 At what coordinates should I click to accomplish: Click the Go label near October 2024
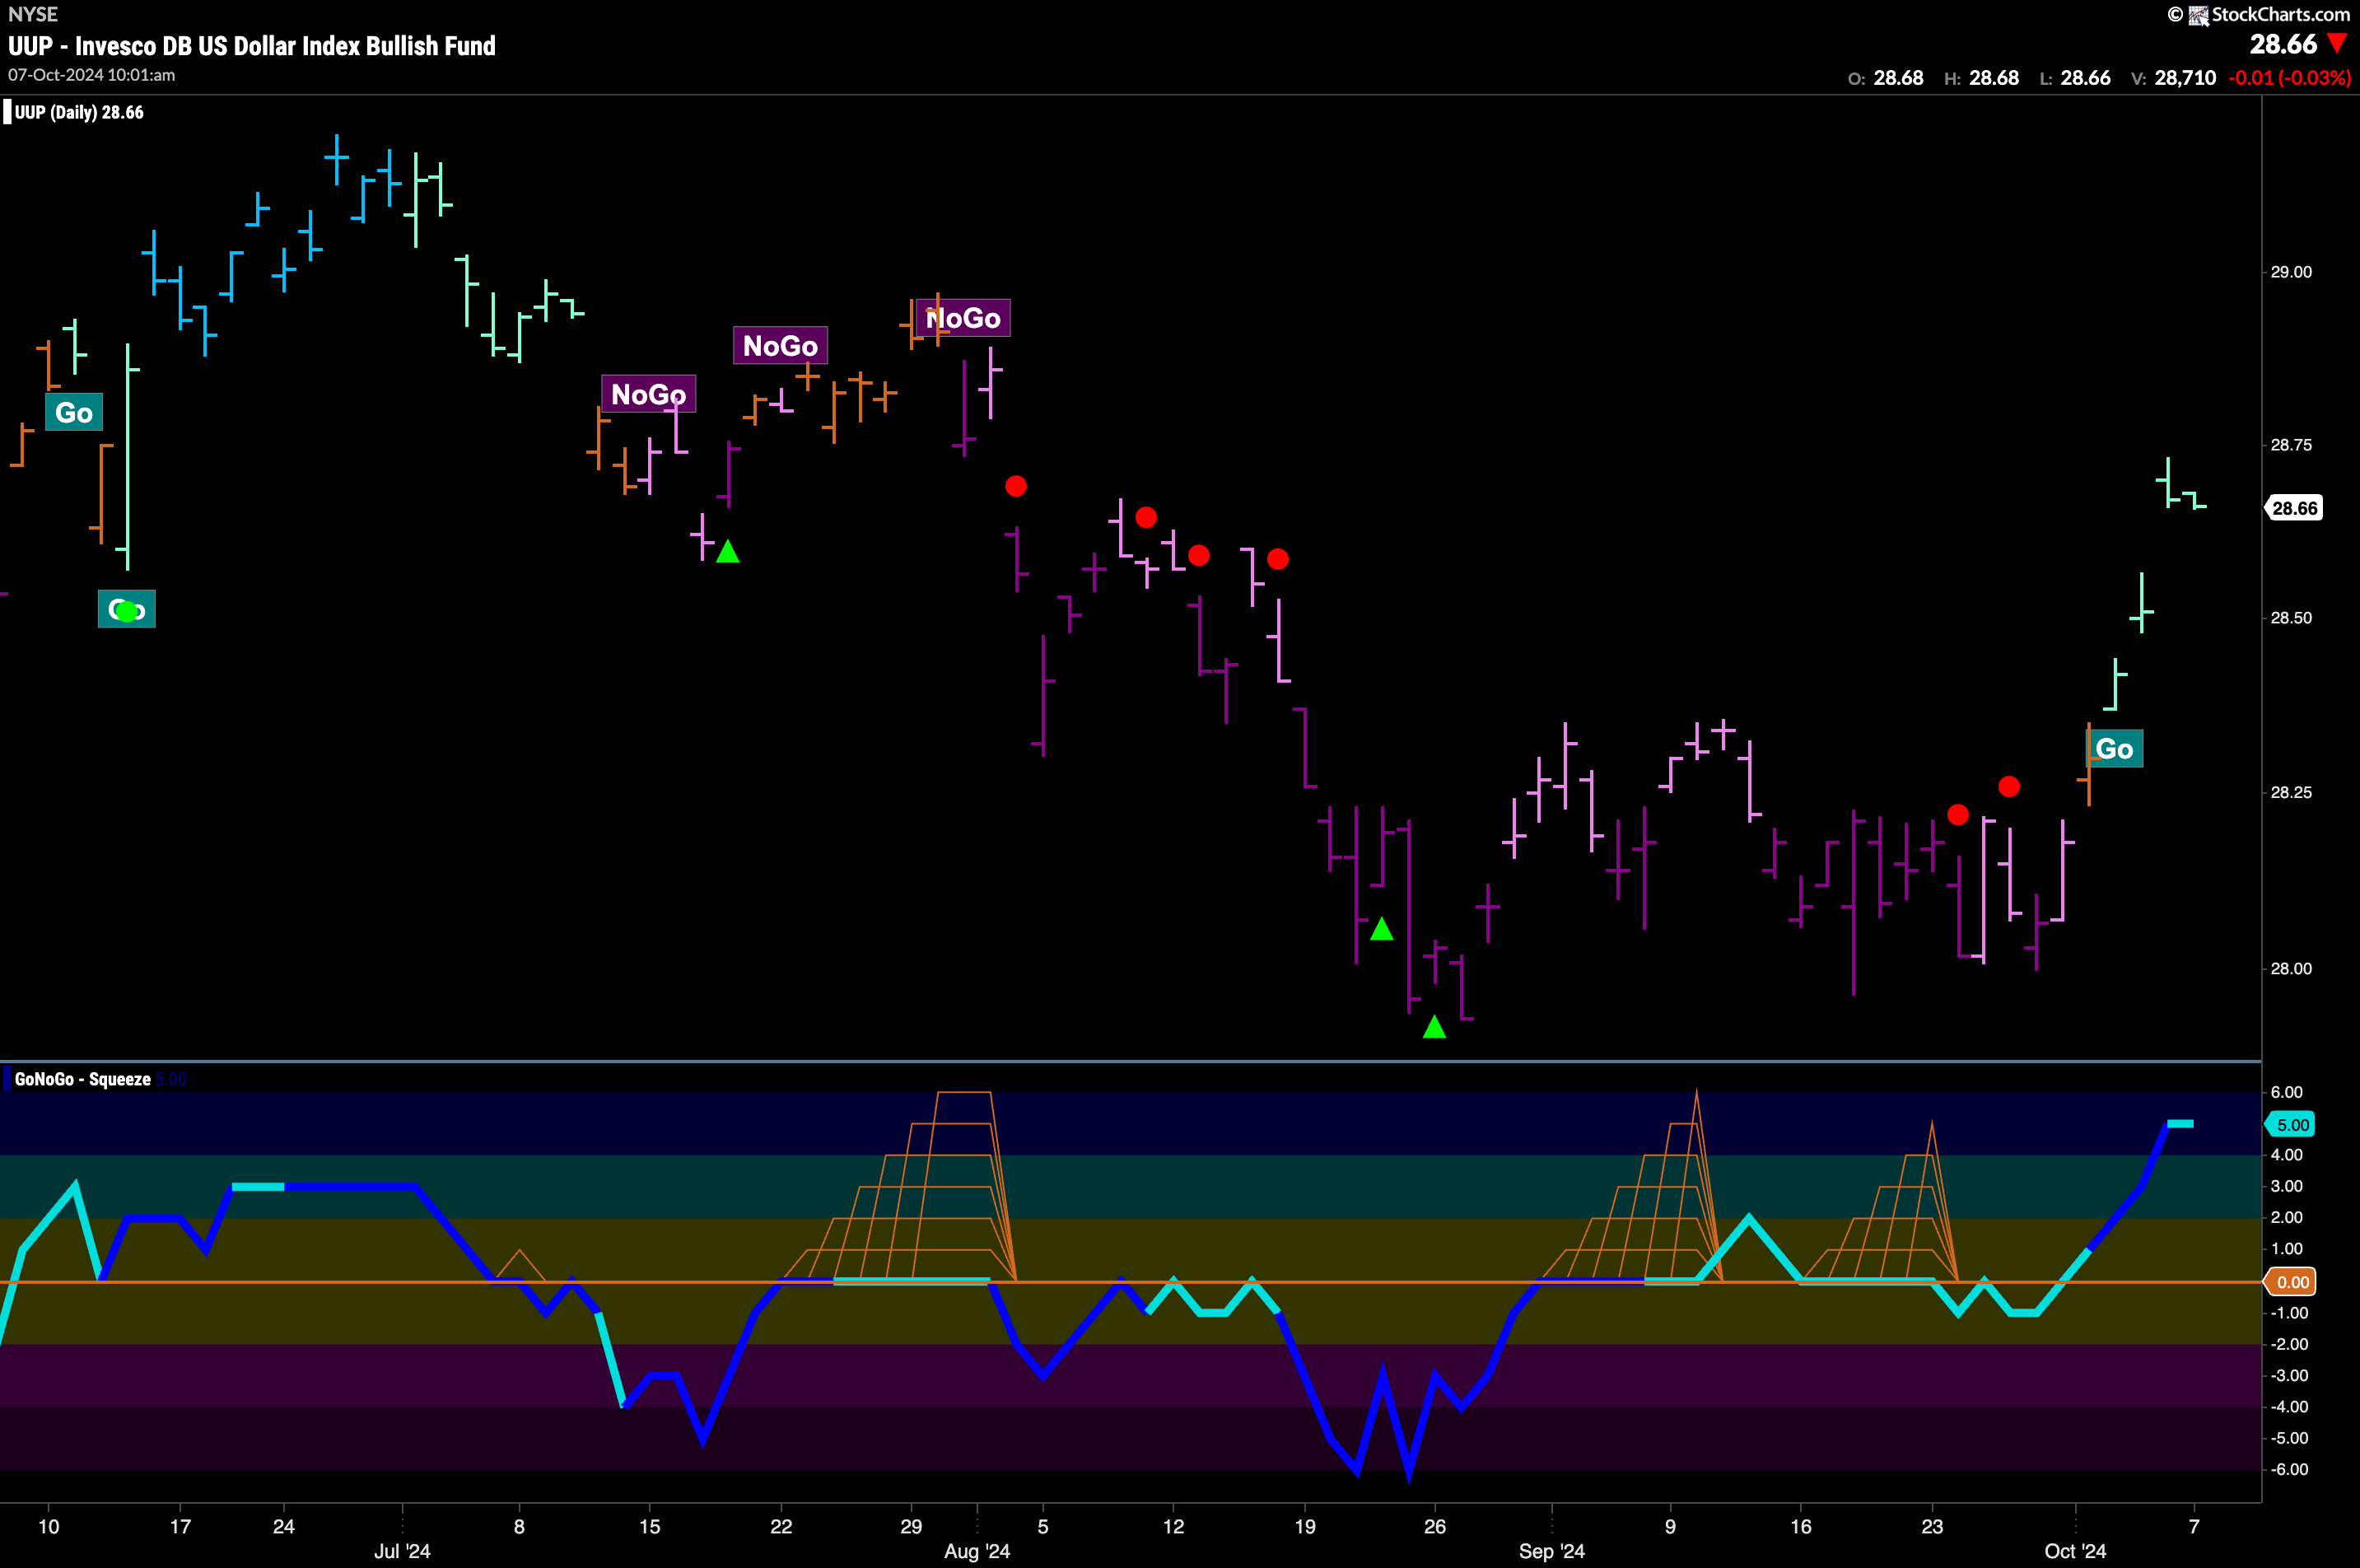(2114, 748)
